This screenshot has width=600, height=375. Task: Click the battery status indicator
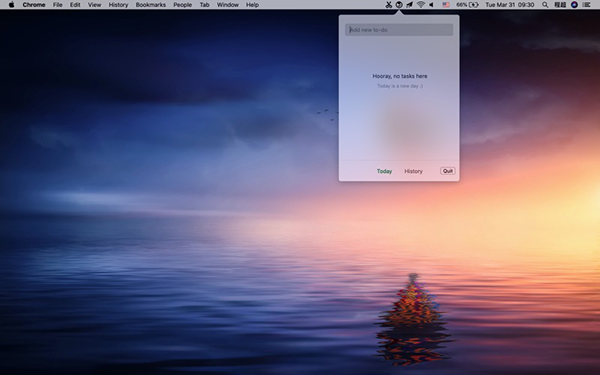pos(467,5)
